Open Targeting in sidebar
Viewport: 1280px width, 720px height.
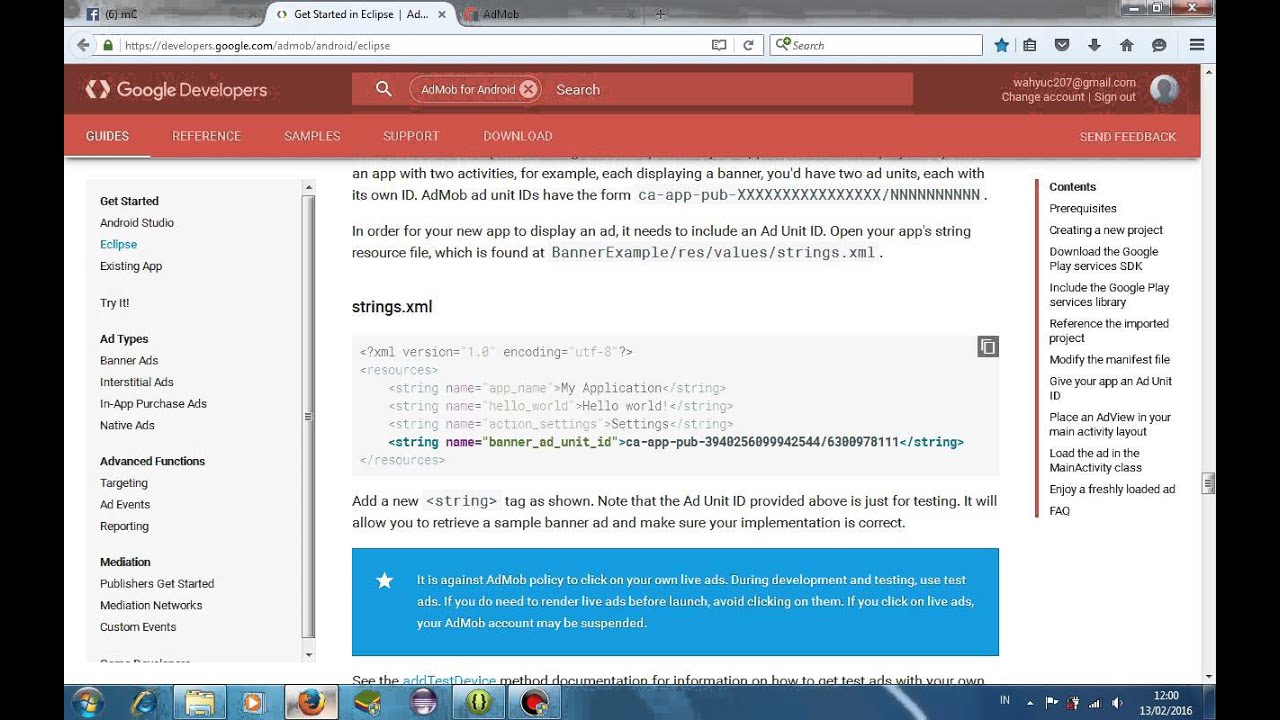124,483
